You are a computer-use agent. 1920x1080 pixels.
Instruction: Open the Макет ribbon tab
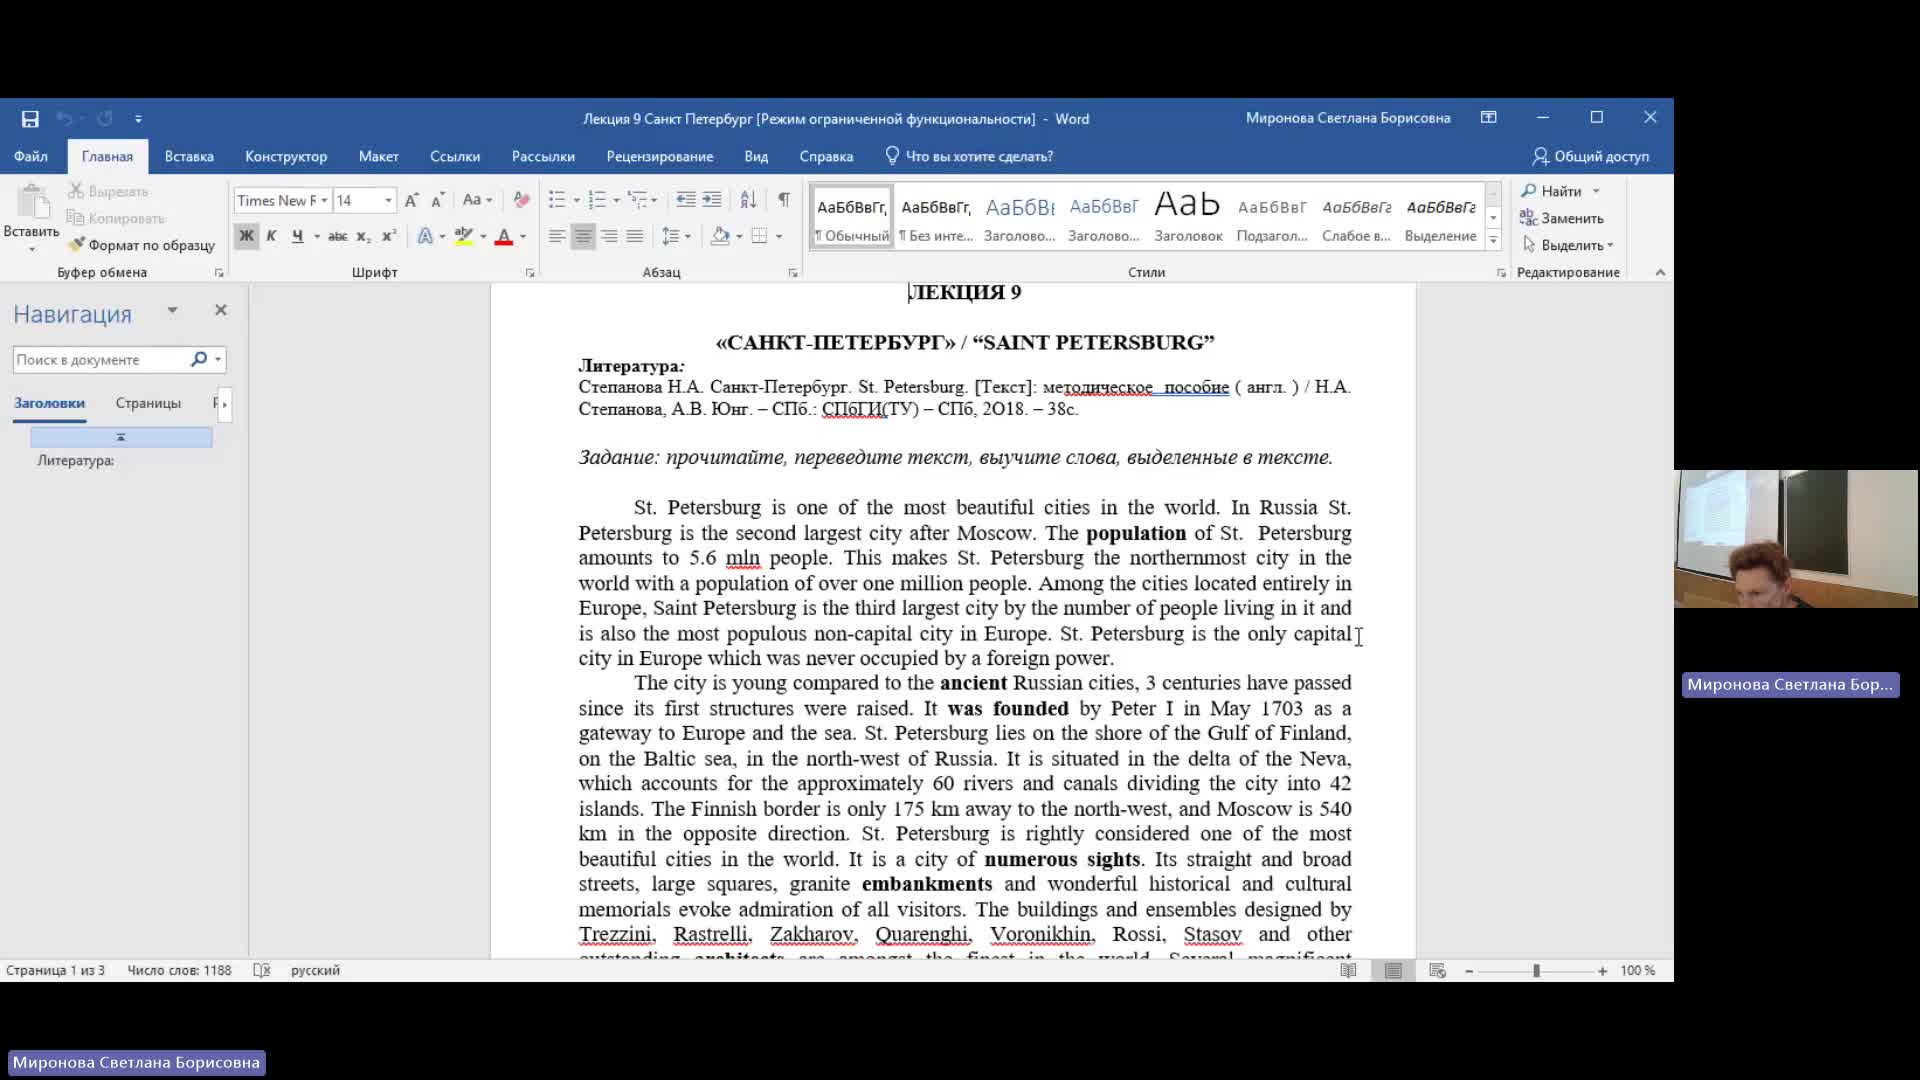click(378, 156)
